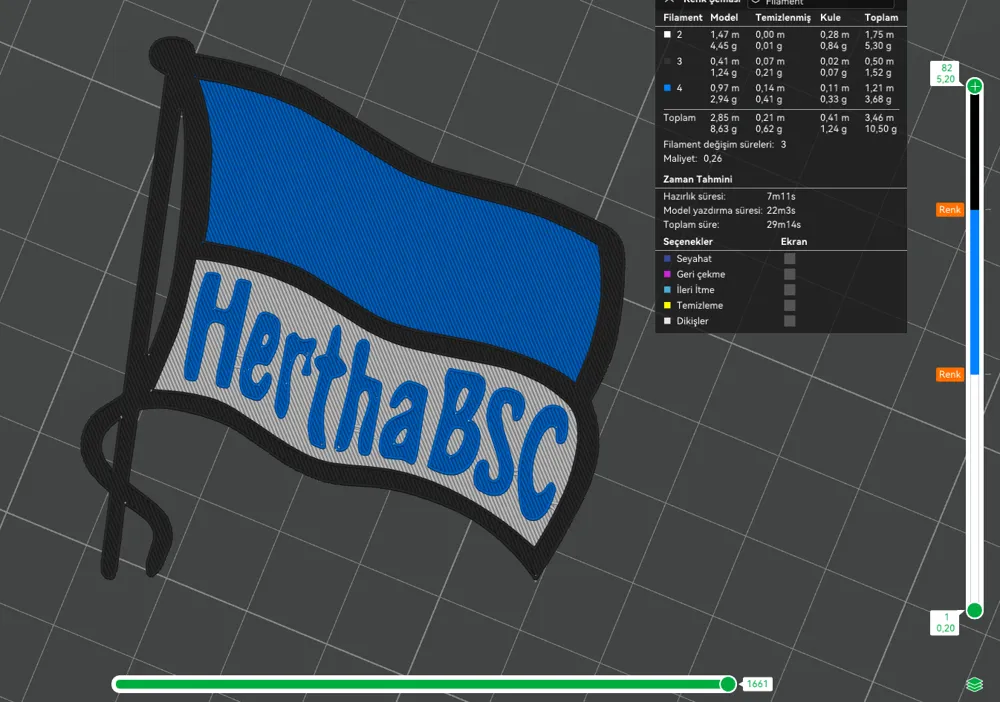Open the Filament view-mode dropdown at panel top
Viewport: 1000px width, 702px height.
tap(823, 3)
